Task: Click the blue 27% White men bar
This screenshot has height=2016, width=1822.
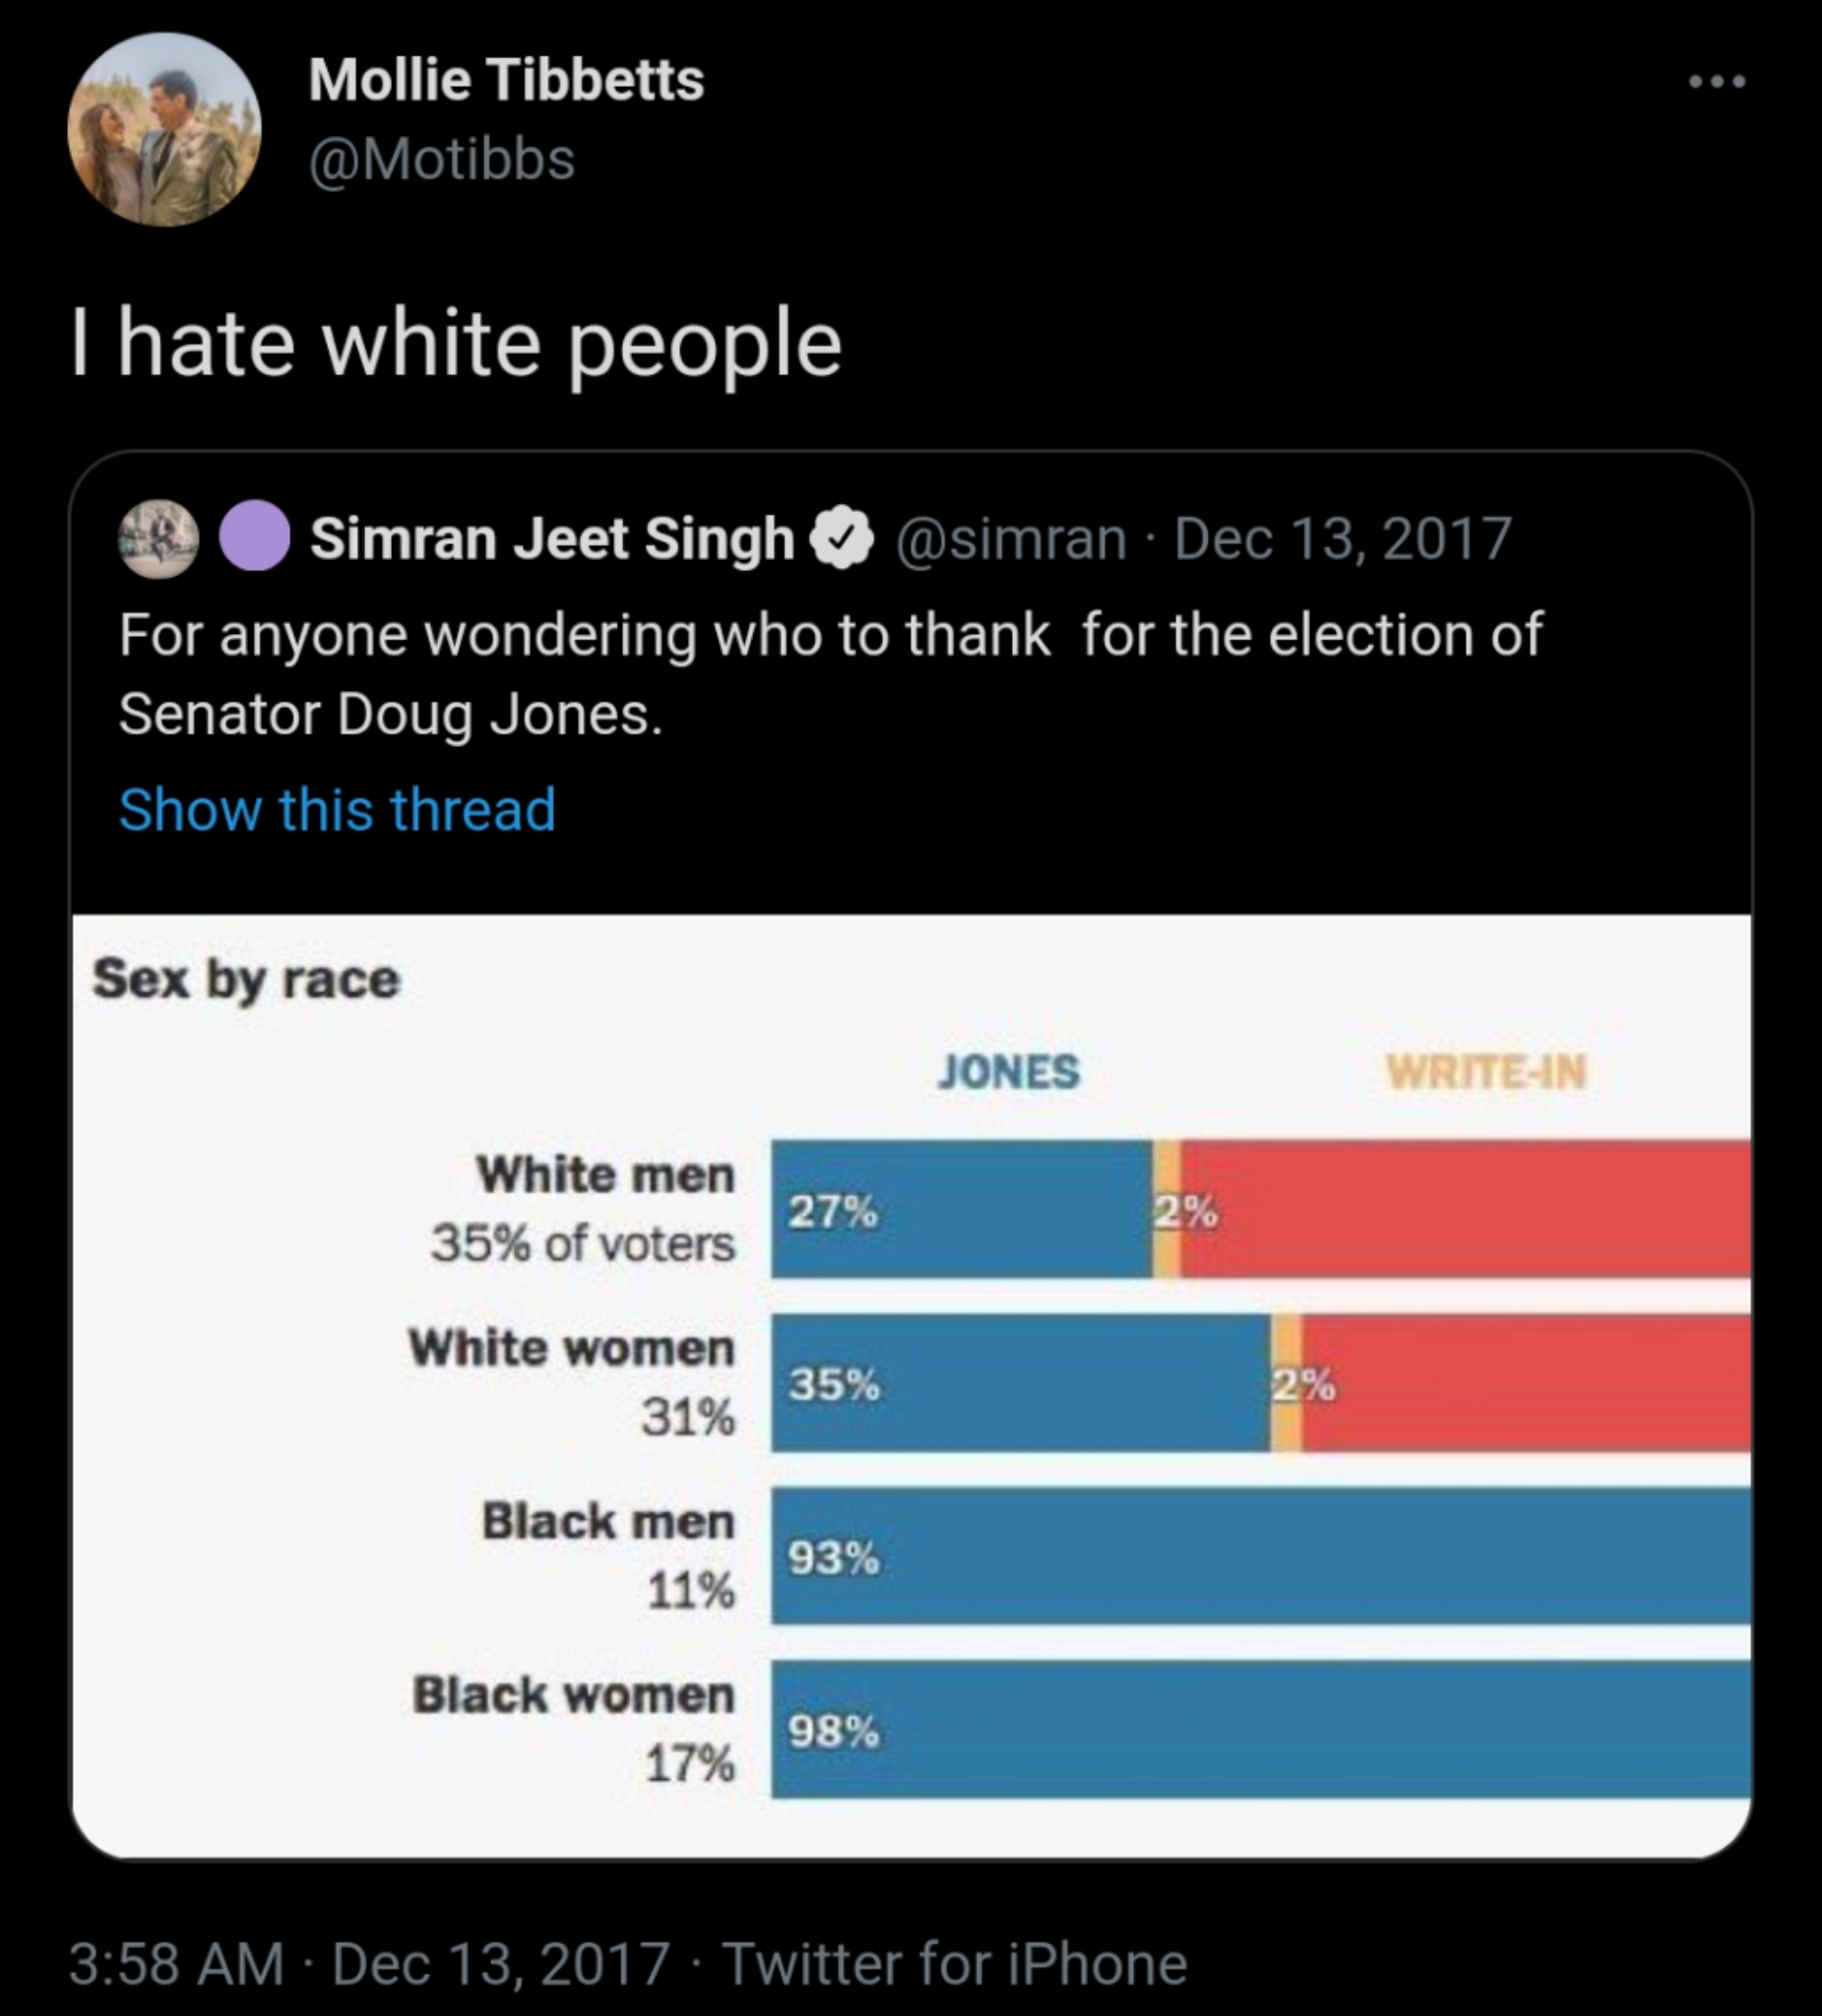Action: tap(962, 1209)
